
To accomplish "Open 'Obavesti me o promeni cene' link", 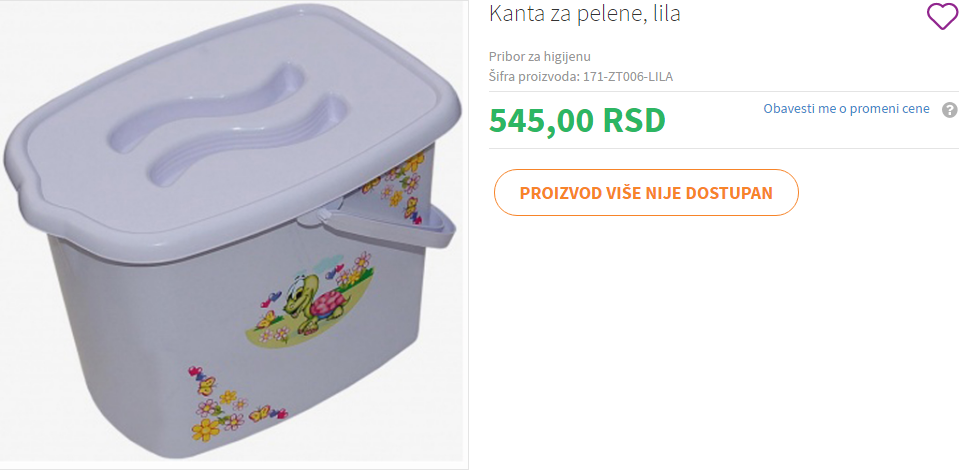I will [846, 109].
